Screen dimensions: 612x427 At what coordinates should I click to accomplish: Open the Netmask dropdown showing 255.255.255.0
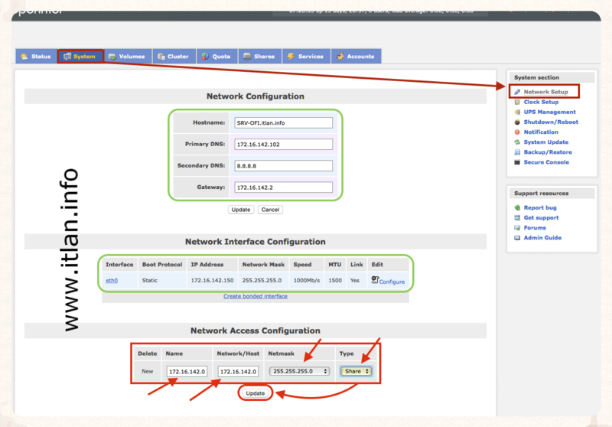(x=299, y=371)
